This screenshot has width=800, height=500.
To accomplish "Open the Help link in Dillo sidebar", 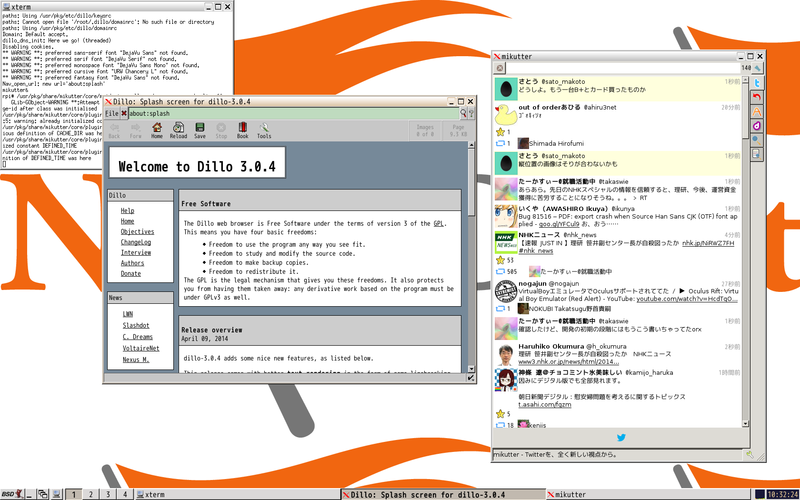I will click(128, 211).
